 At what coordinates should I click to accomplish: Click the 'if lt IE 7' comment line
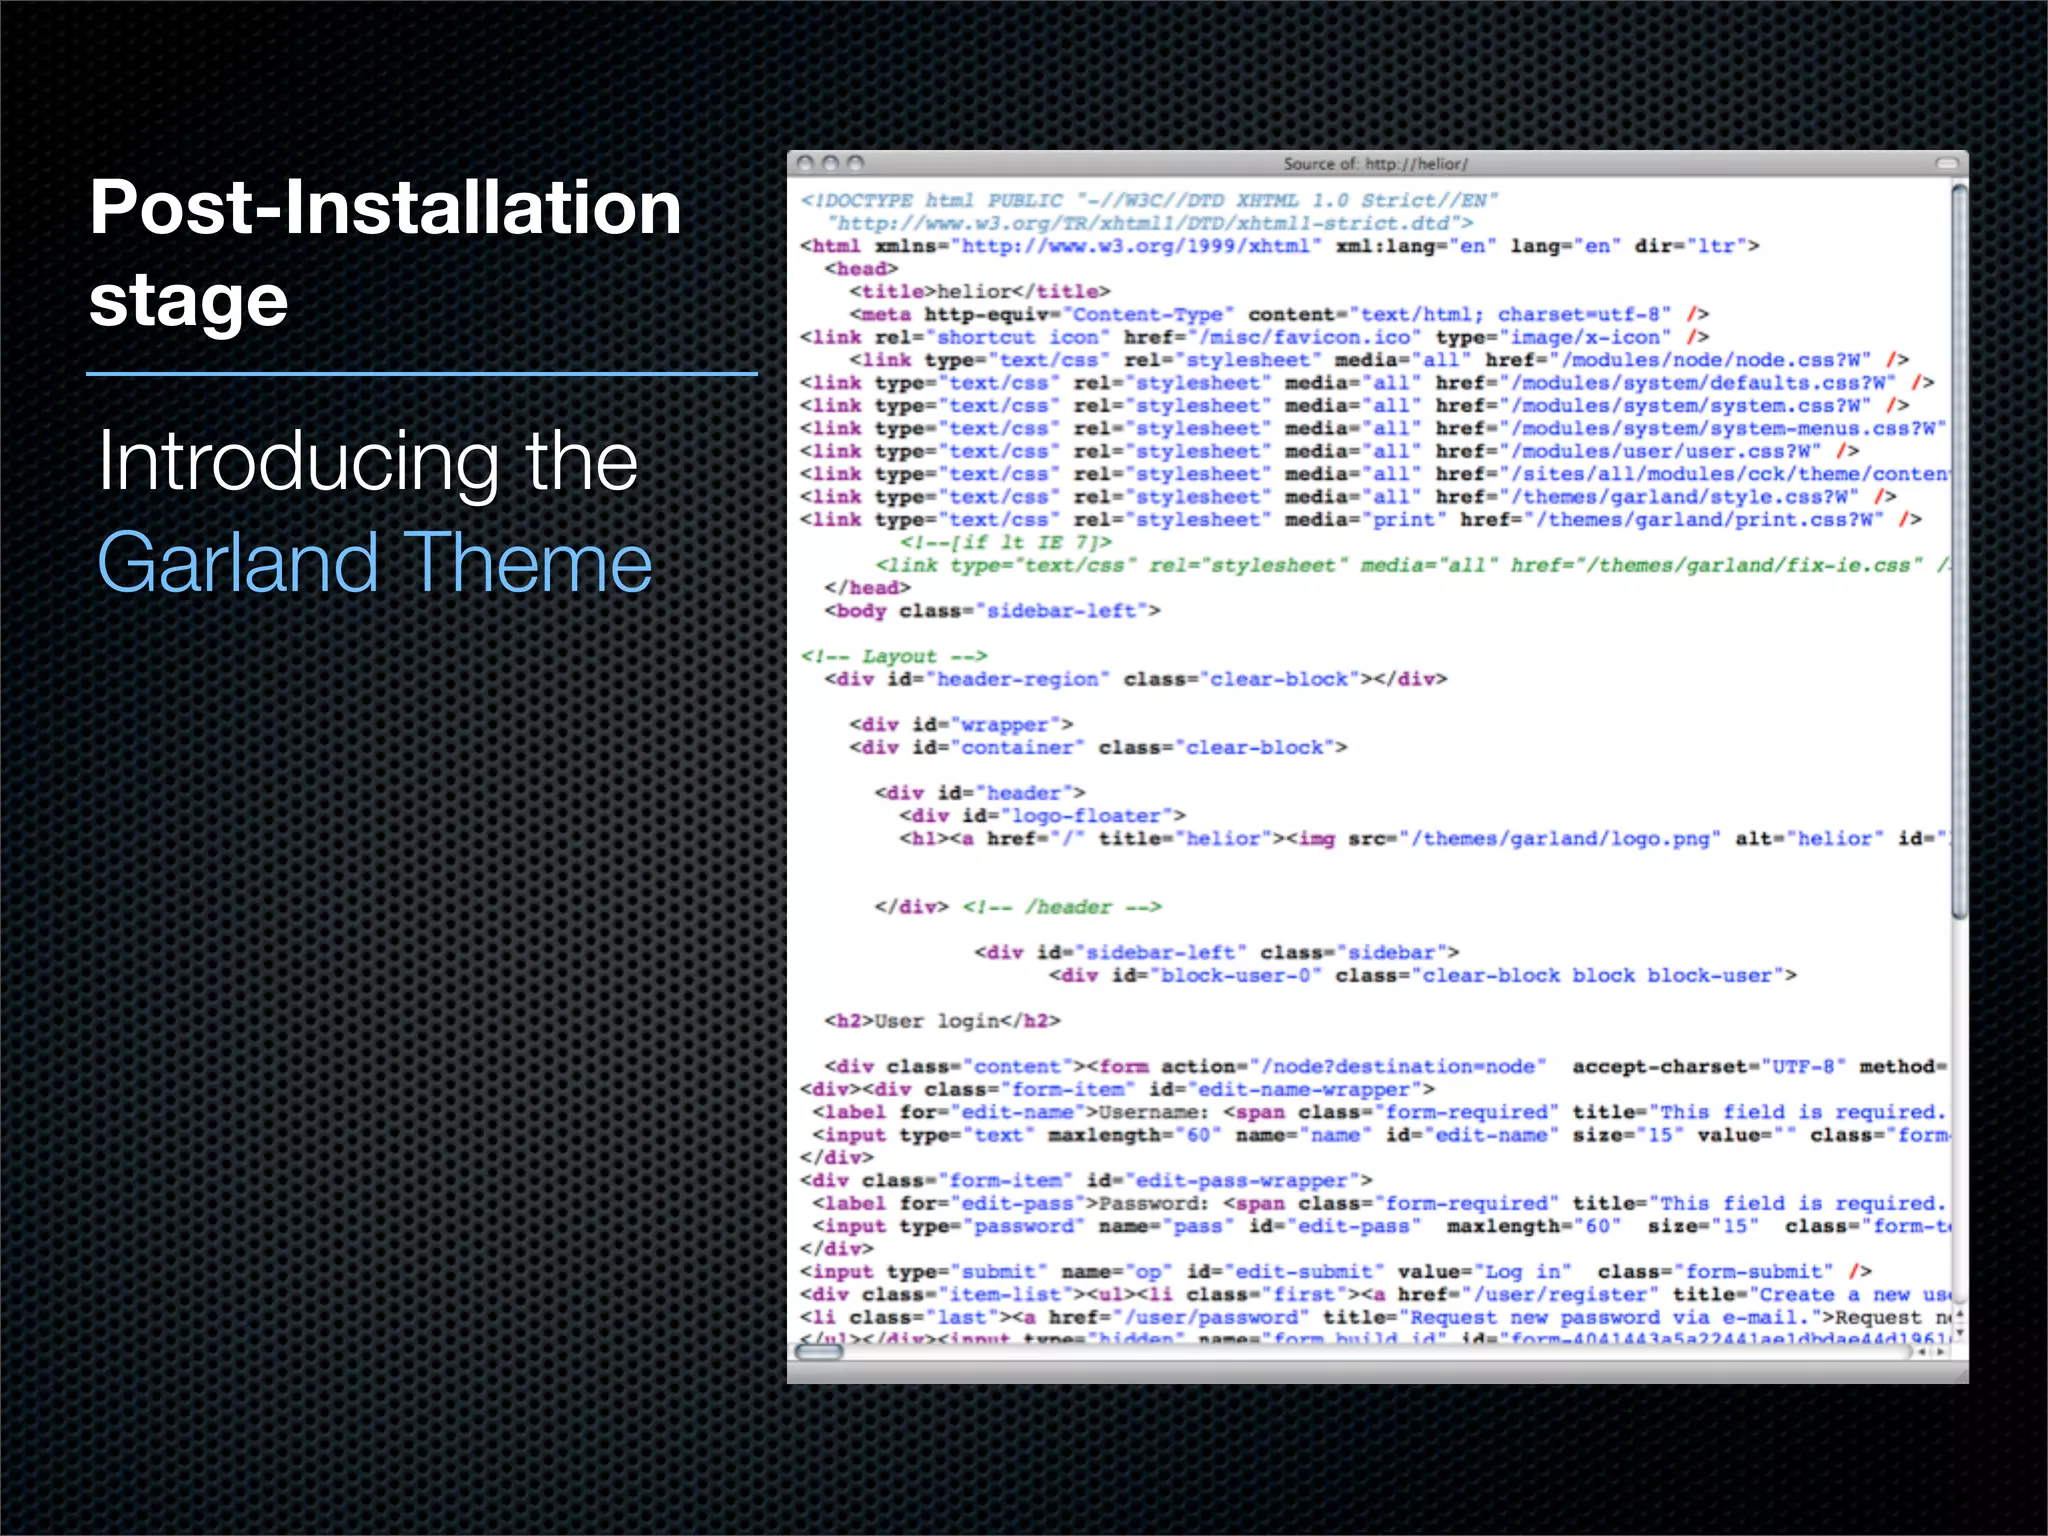(1006, 543)
